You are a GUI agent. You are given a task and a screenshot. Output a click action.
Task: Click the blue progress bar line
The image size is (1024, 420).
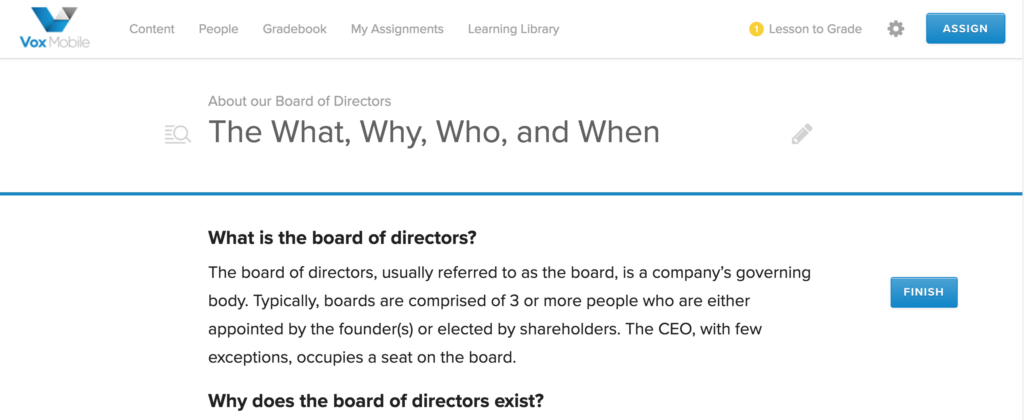click(x=512, y=193)
